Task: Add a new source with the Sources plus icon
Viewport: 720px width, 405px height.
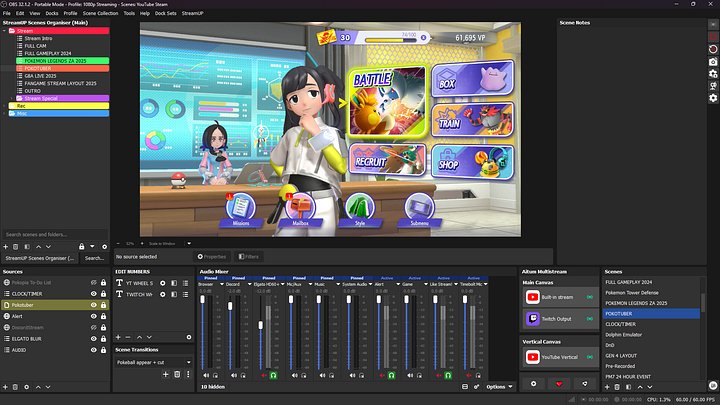Action: tap(6, 387)
